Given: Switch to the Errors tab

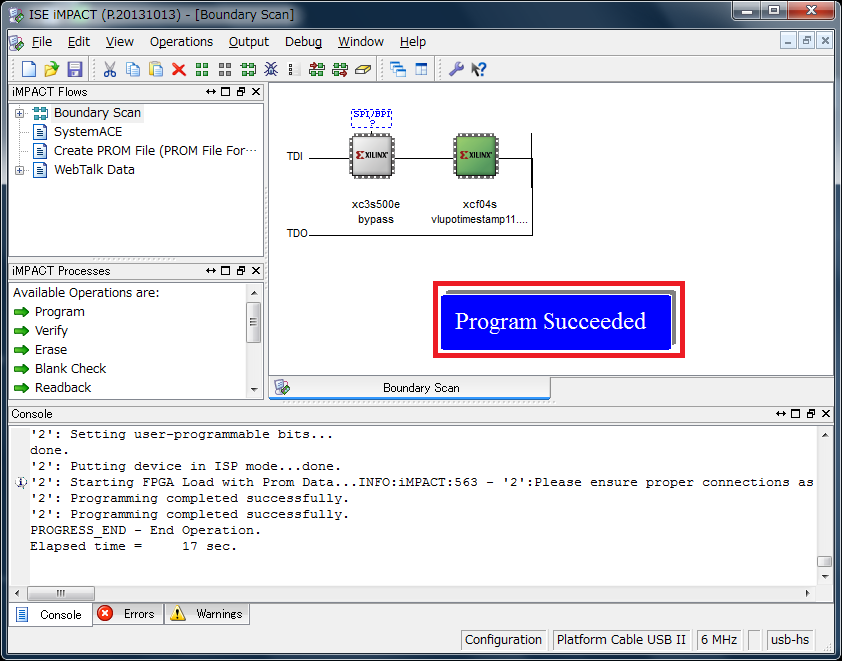Looking at the screenshot, I should point(128,614).
